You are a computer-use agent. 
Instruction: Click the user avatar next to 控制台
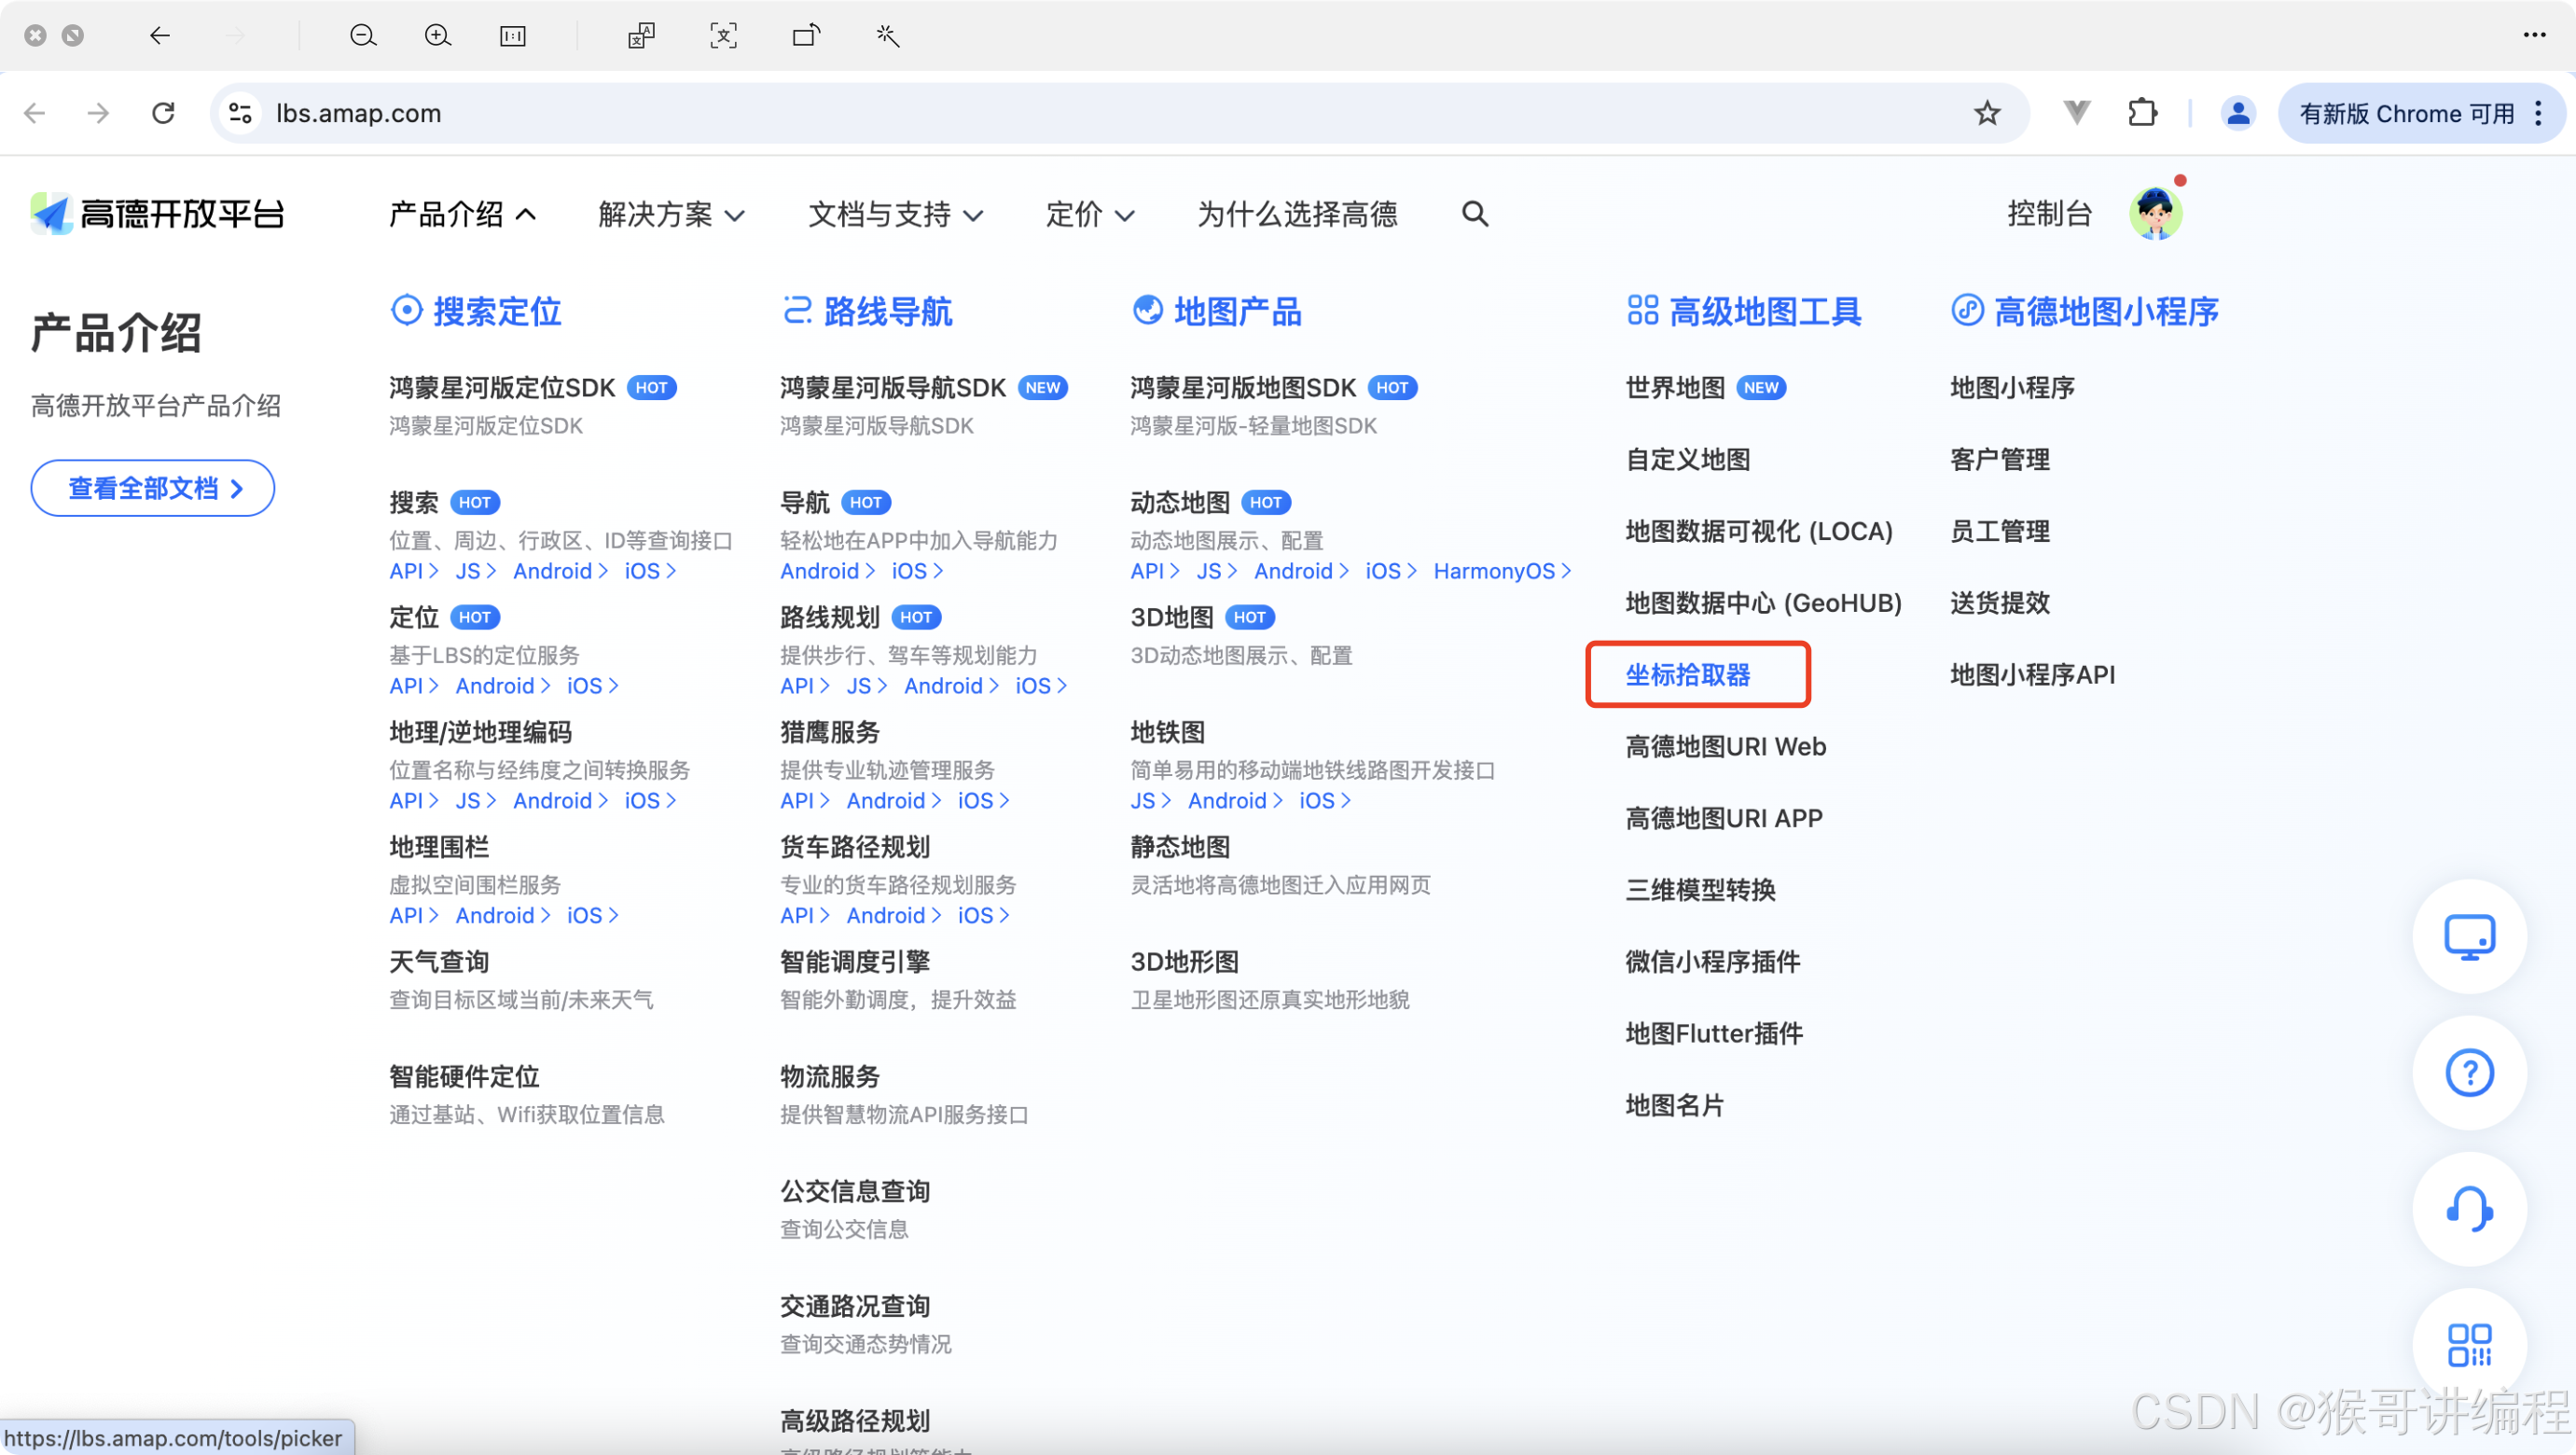(2154, 213)
